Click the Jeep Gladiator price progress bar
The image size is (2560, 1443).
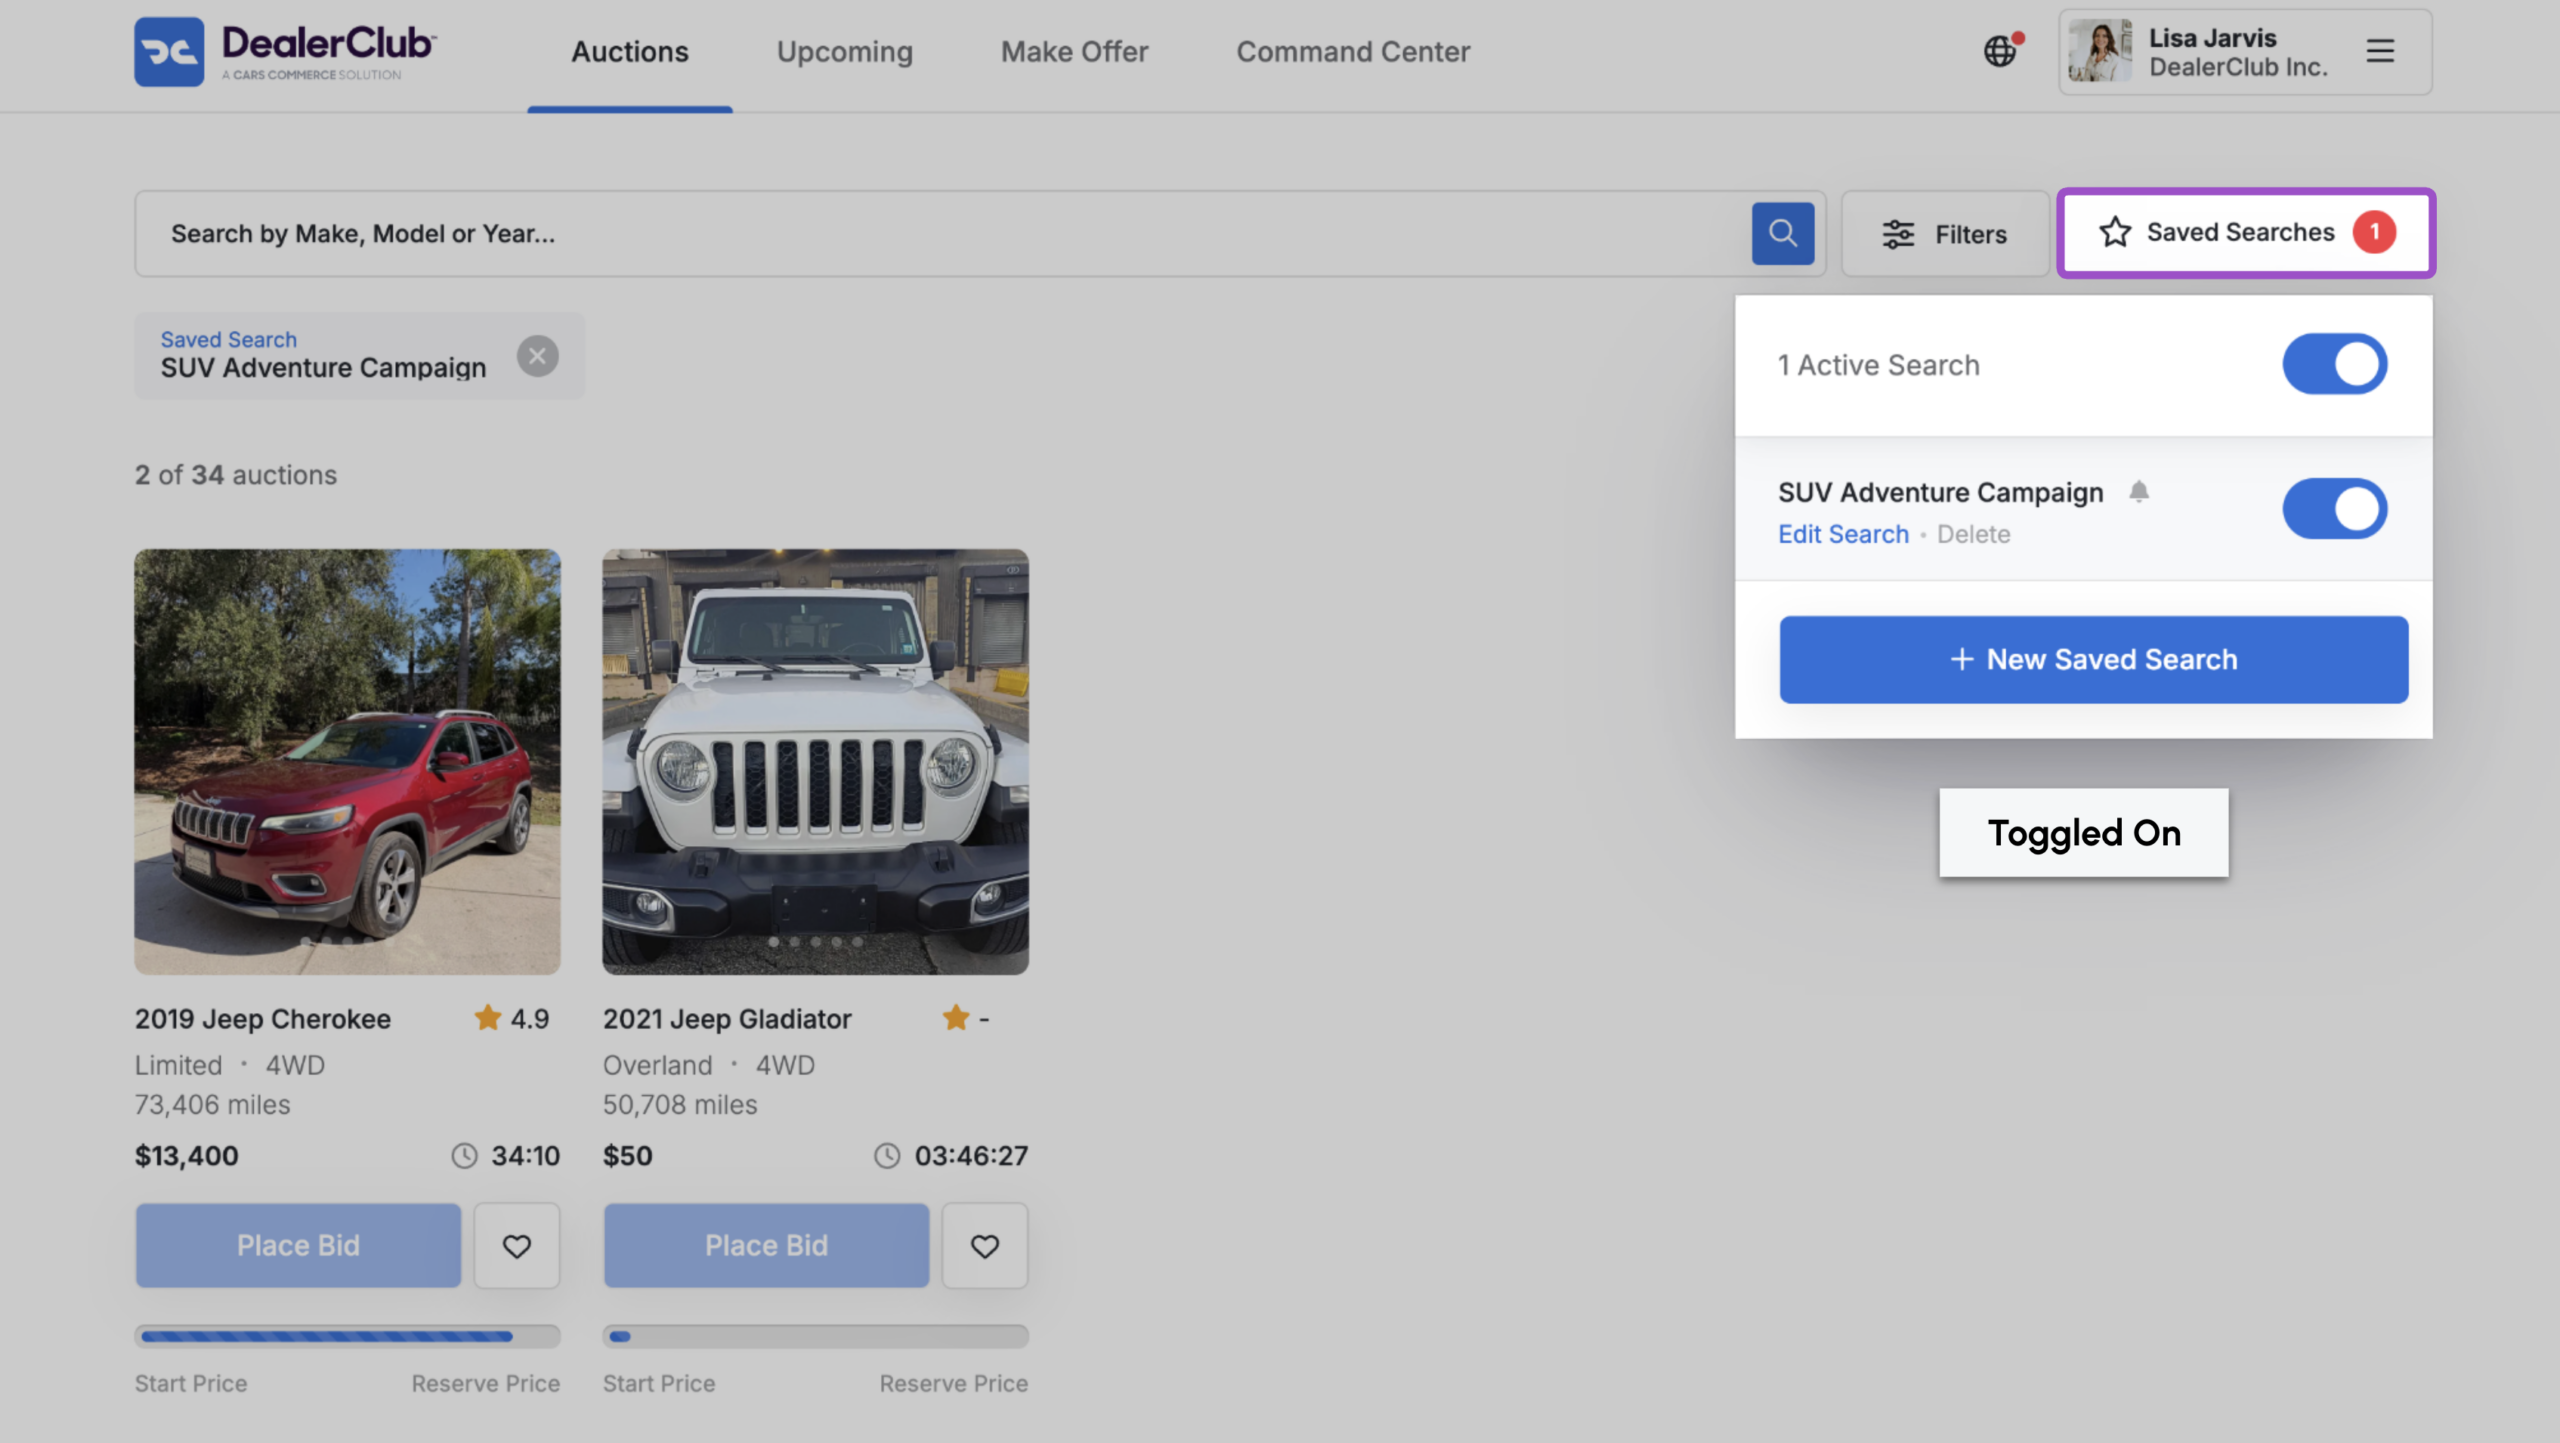click(x=815, y=1336)
